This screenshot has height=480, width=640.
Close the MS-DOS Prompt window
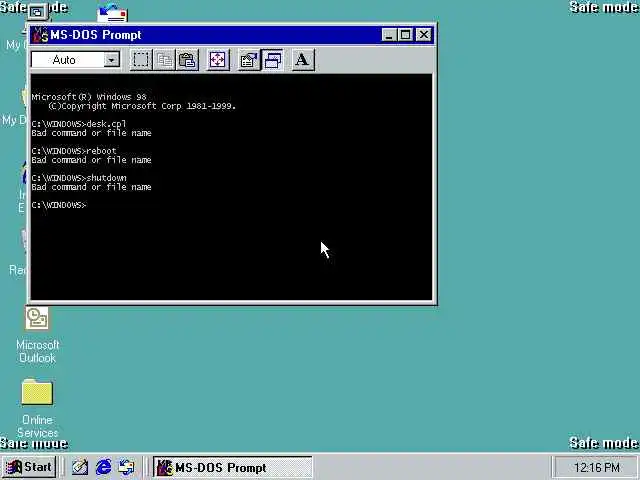424,35
